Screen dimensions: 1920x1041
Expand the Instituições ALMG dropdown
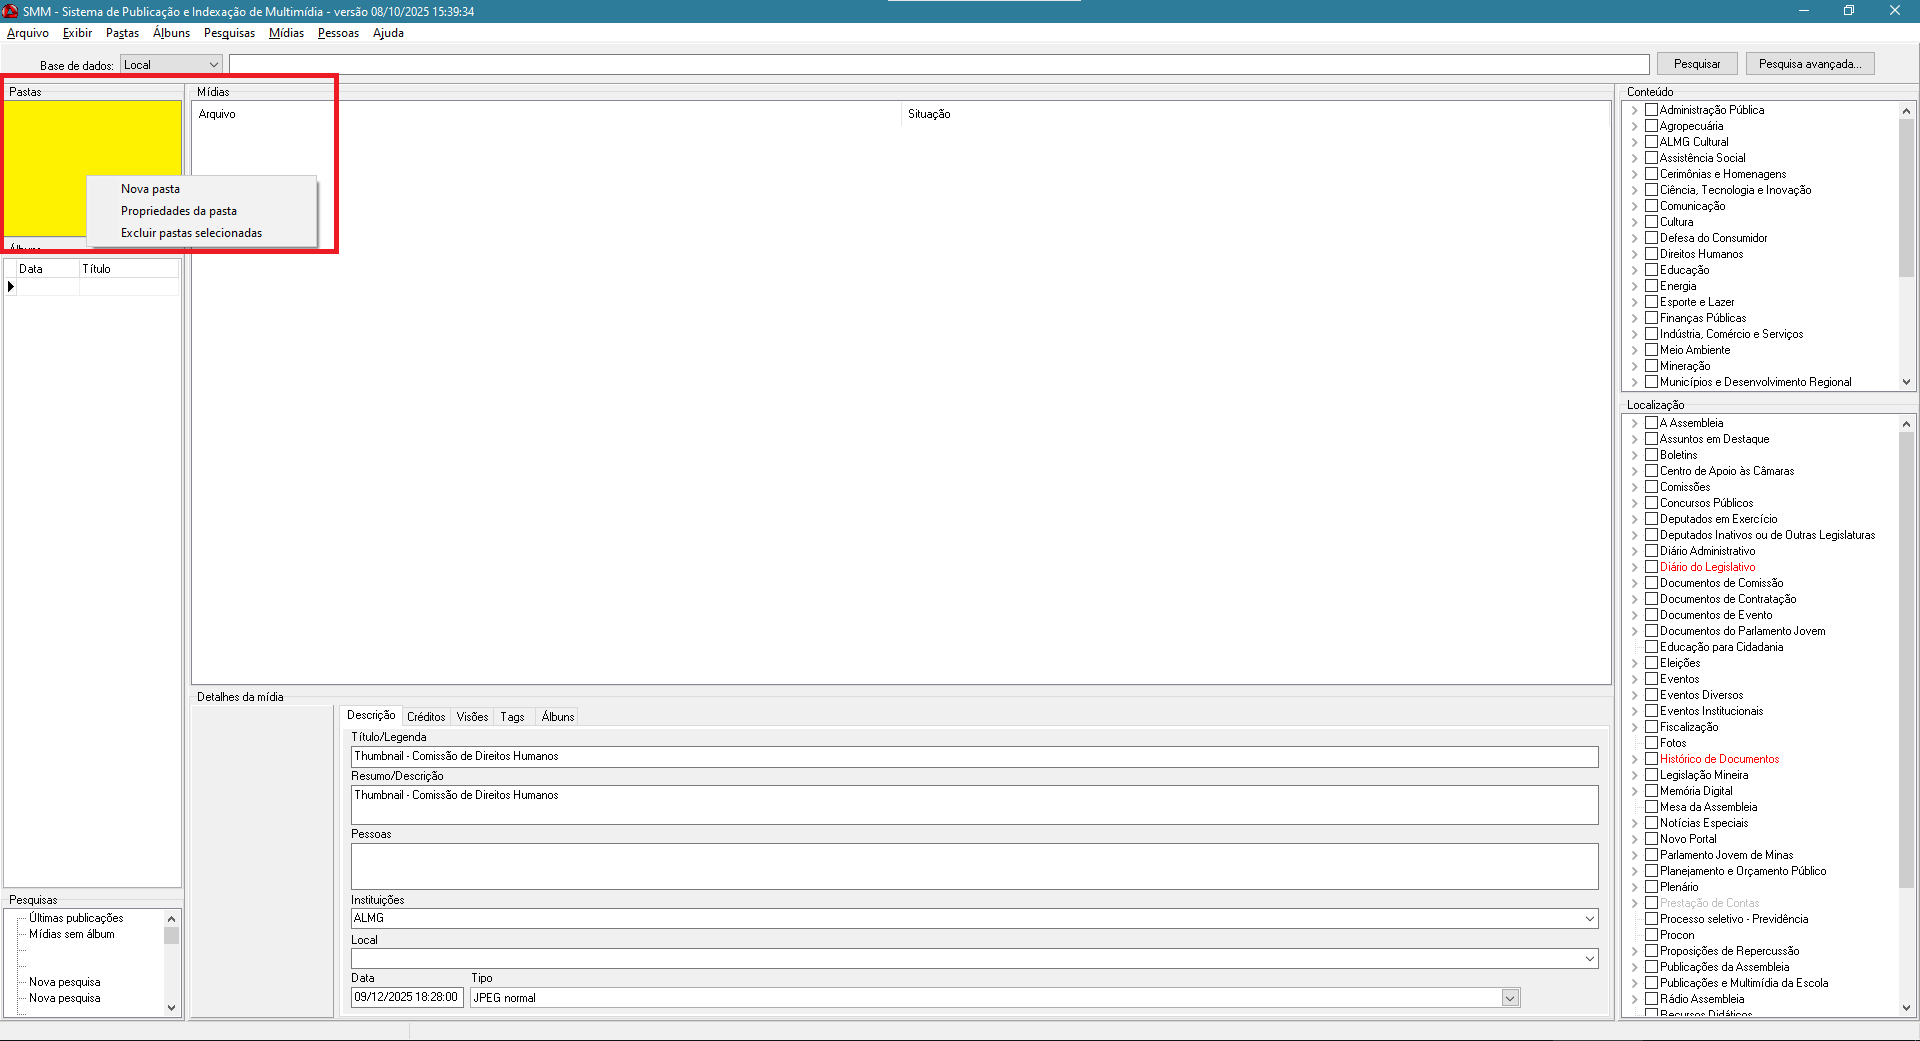(1589, 918)
